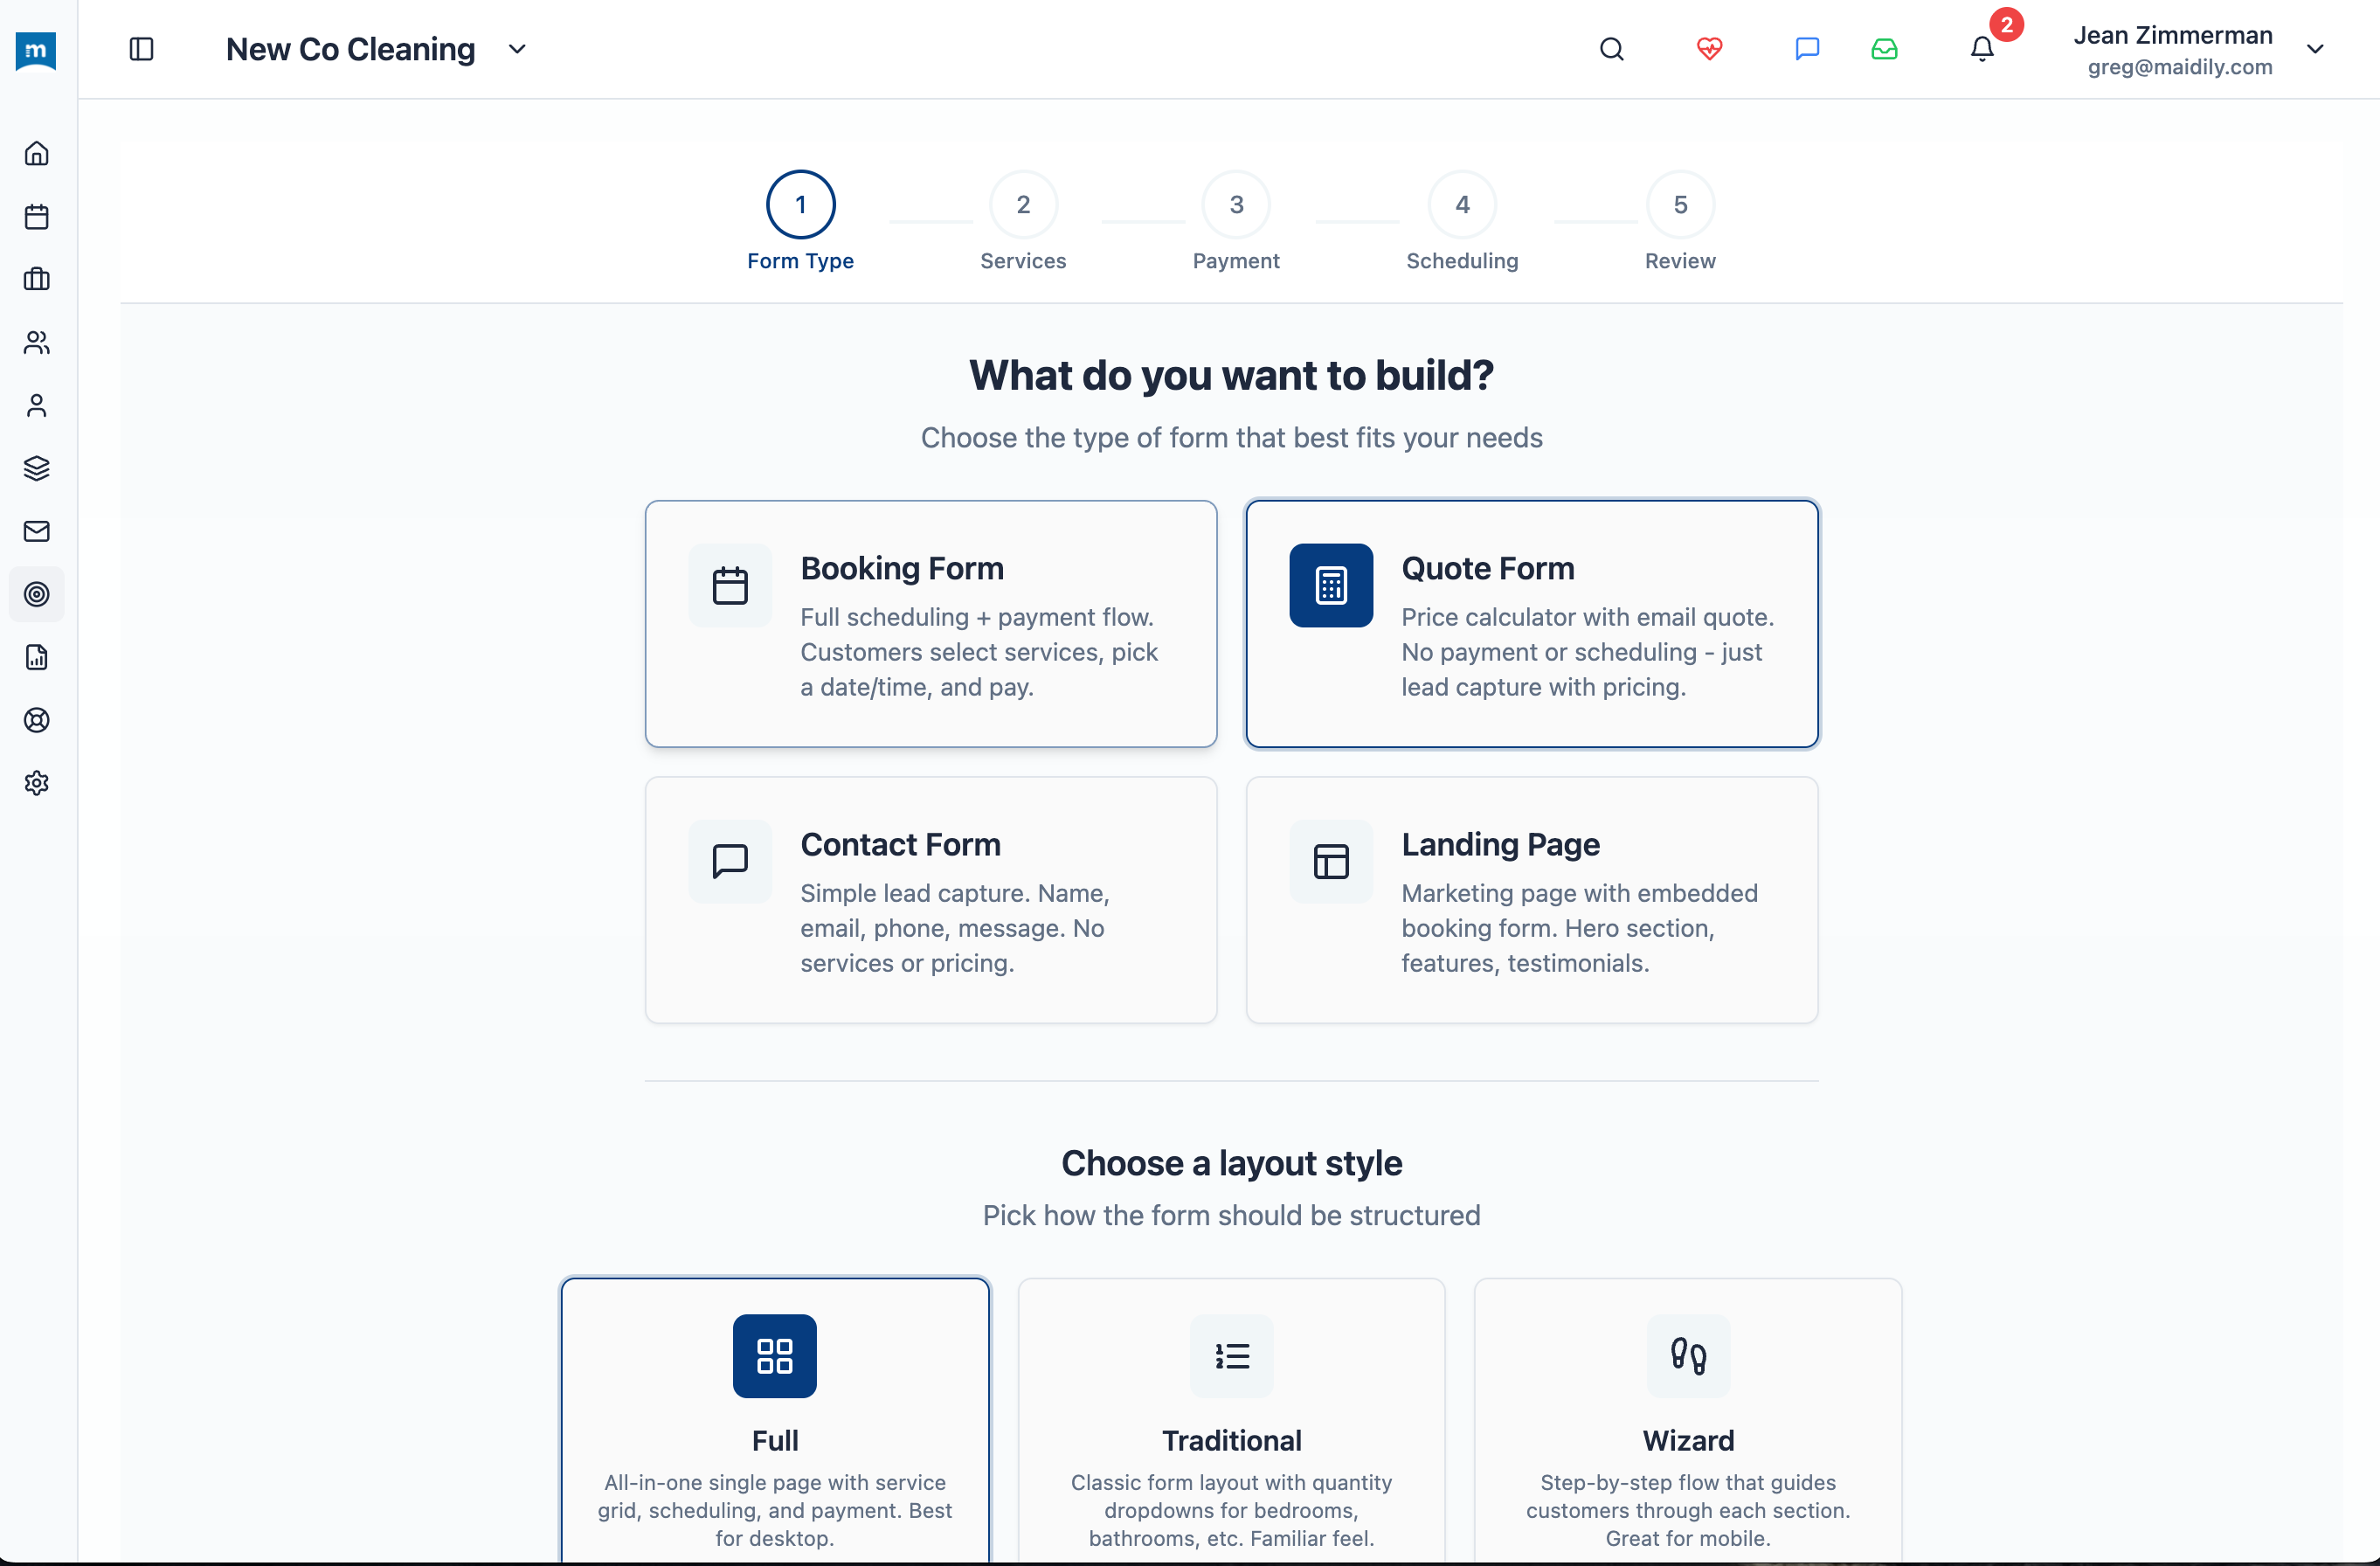Open the Calendar sidebar icon

[x=37, y=216]
